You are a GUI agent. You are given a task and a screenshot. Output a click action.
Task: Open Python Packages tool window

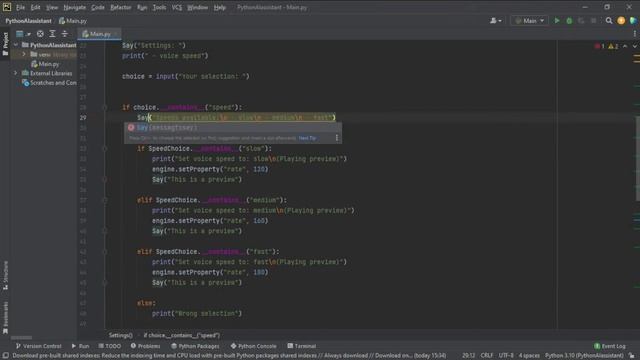tap(195, 346)
